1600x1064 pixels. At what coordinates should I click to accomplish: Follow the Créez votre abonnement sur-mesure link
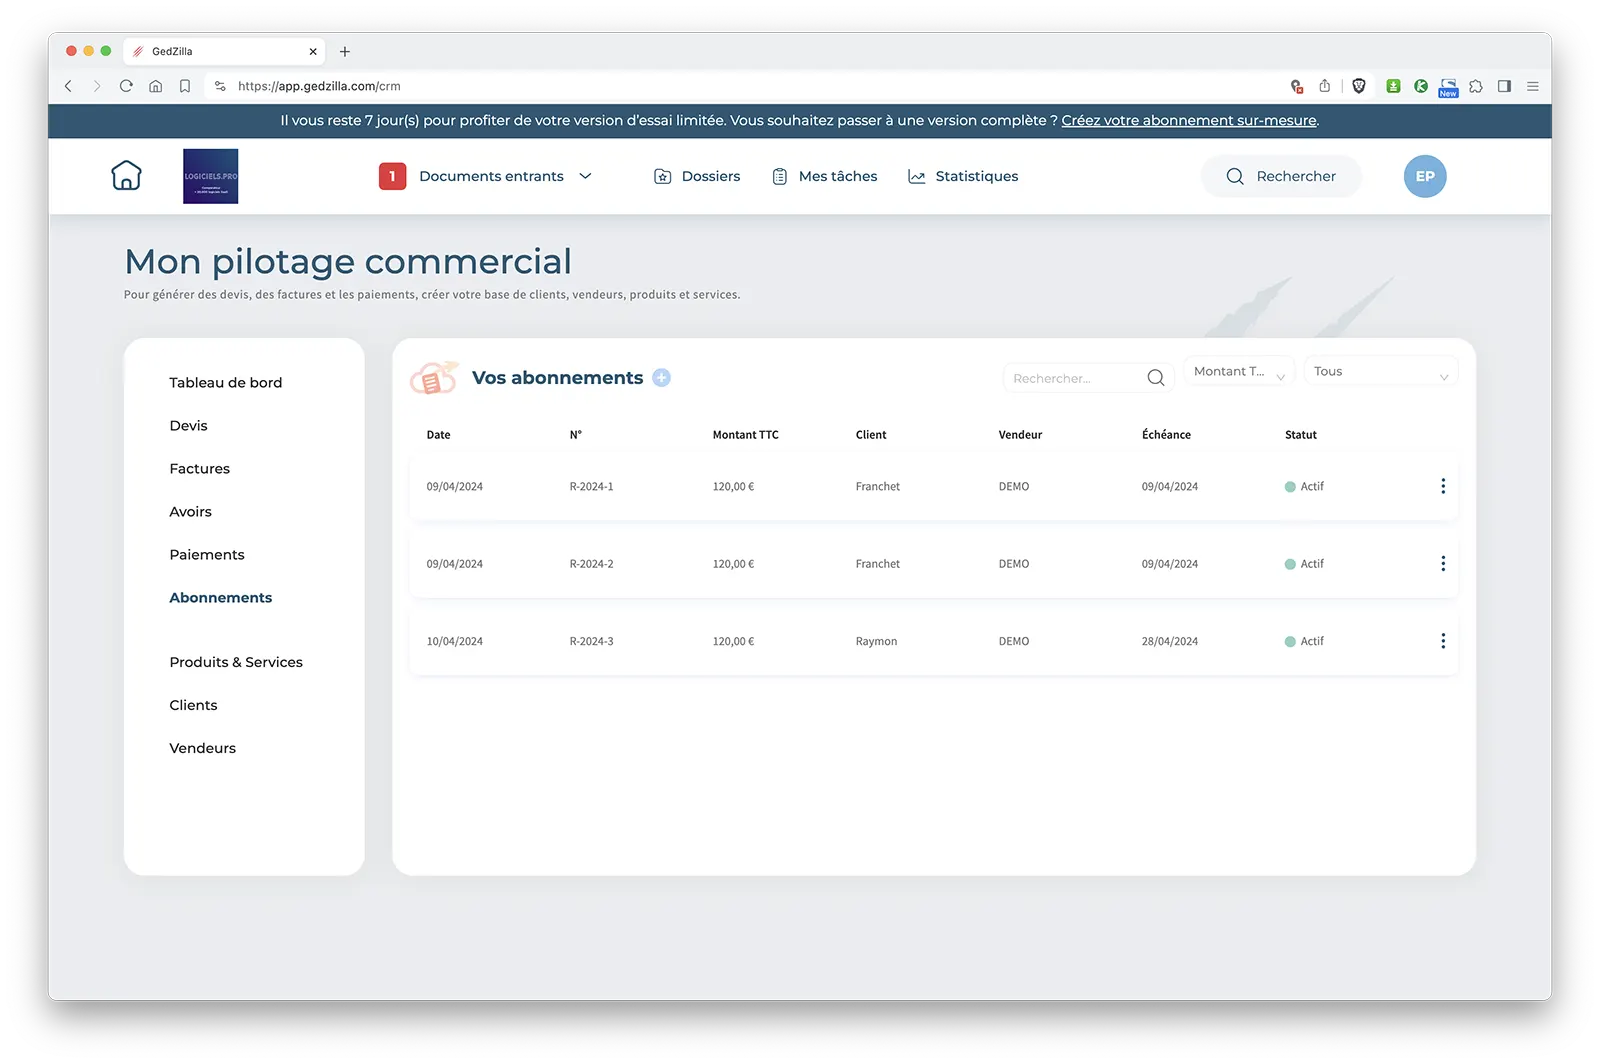(x=1189, y=120)
